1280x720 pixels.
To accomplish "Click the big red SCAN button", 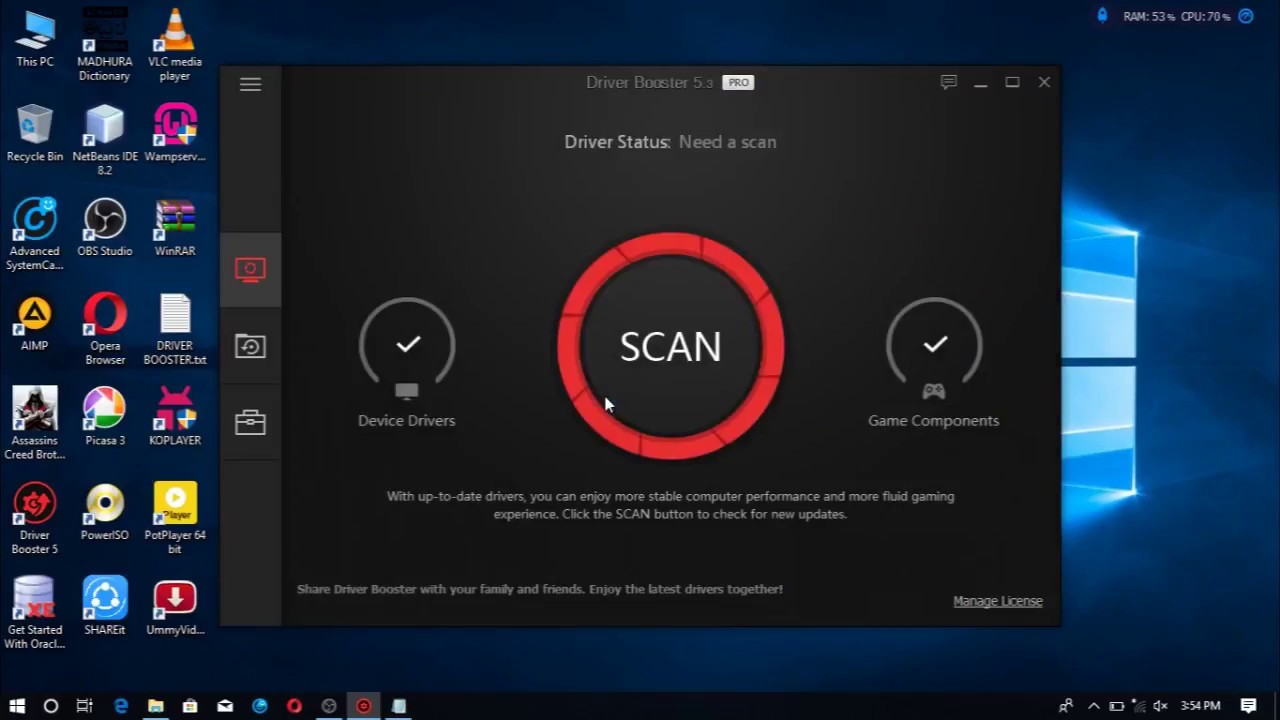I will coord(670,346).
